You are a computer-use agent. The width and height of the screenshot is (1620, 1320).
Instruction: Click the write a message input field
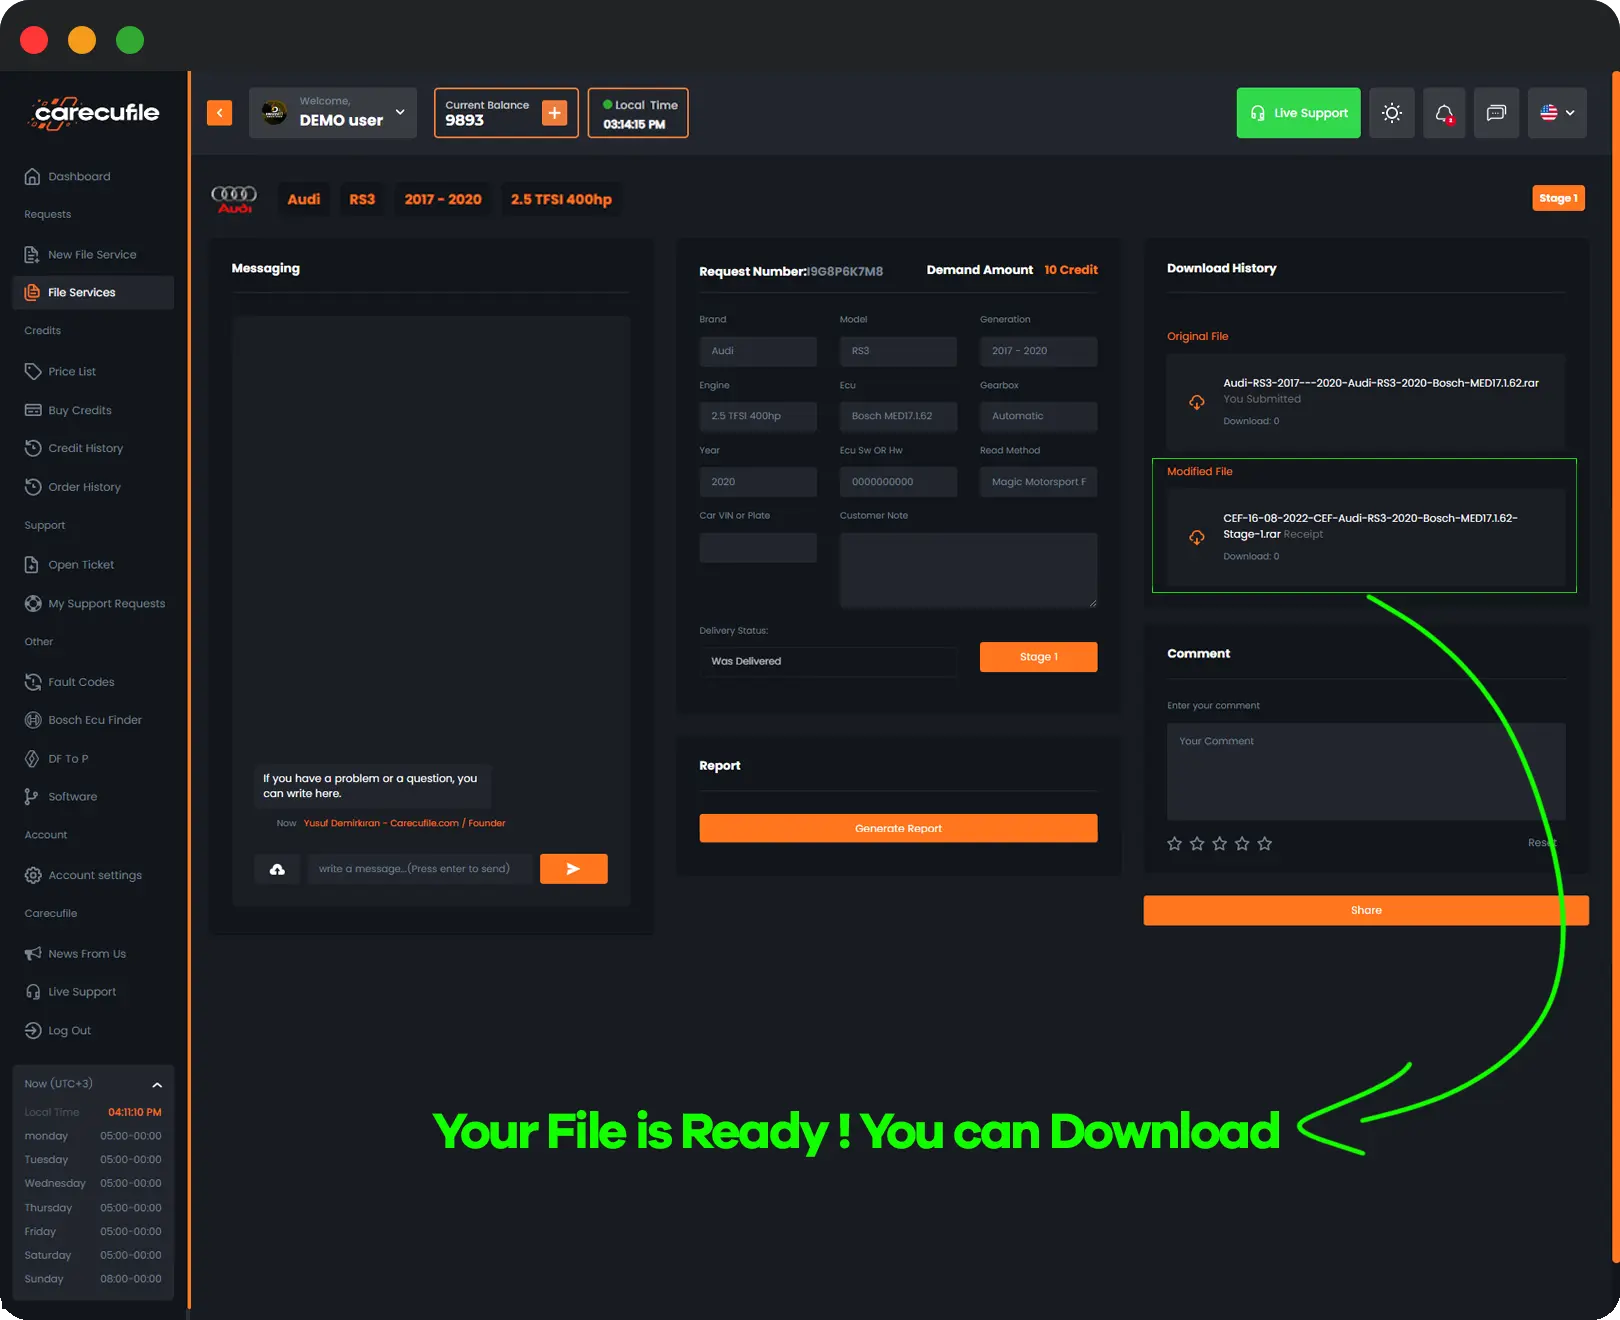(420, 869)
